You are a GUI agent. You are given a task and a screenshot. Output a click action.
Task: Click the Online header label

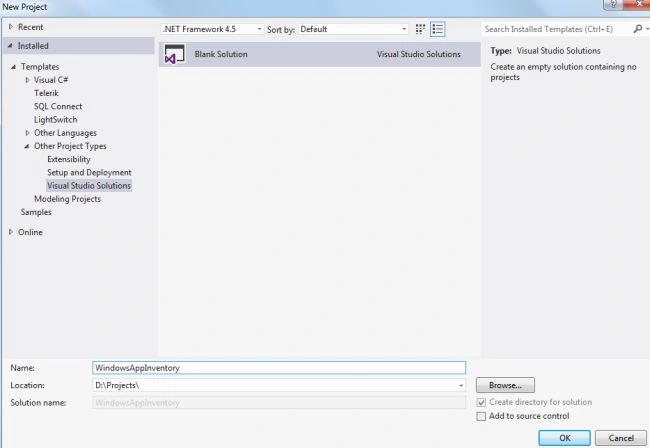point(30,232)
